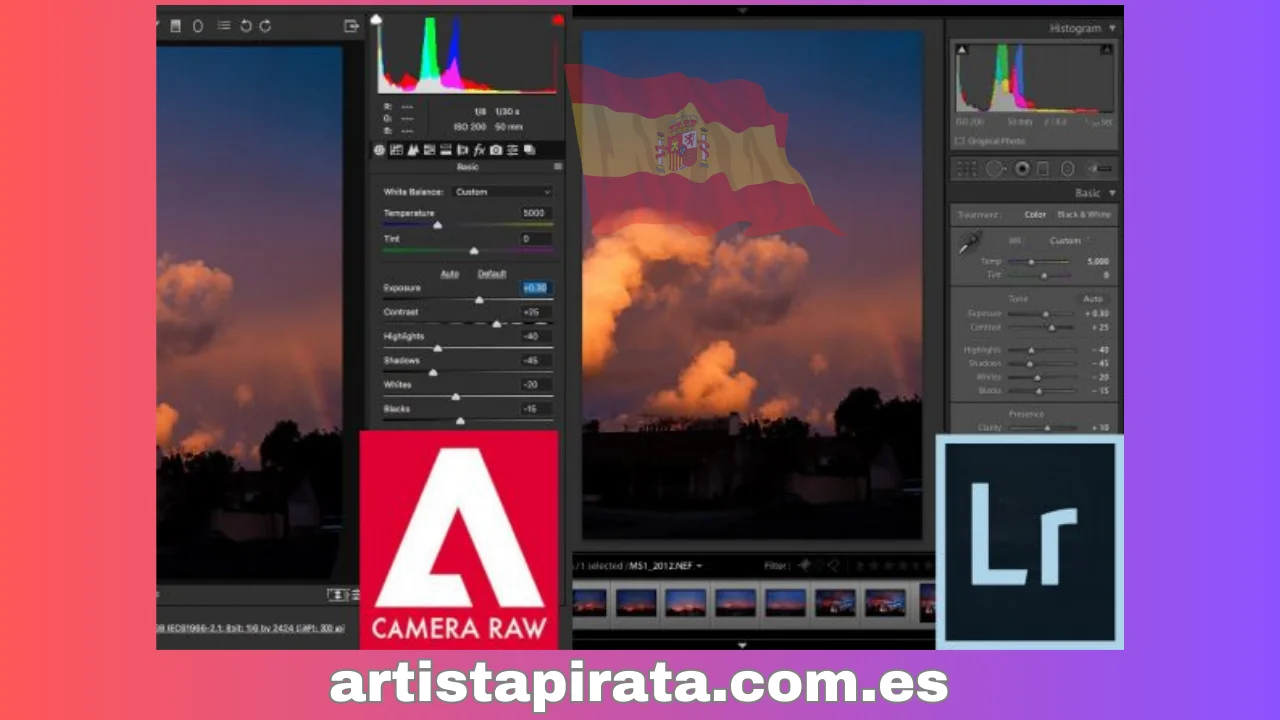
Task: Open the Tone Curve panel icon in Camera Raw
Action: (396, 150)
